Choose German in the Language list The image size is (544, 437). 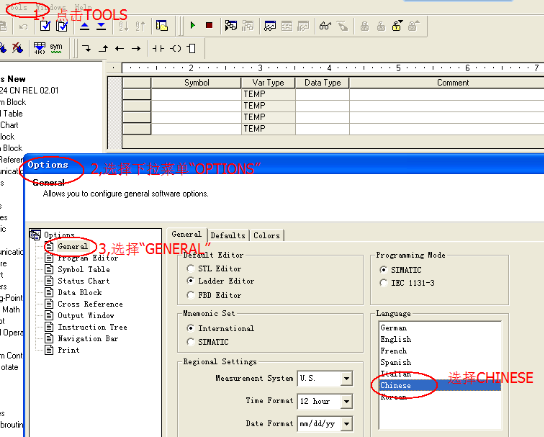[440, 328]
